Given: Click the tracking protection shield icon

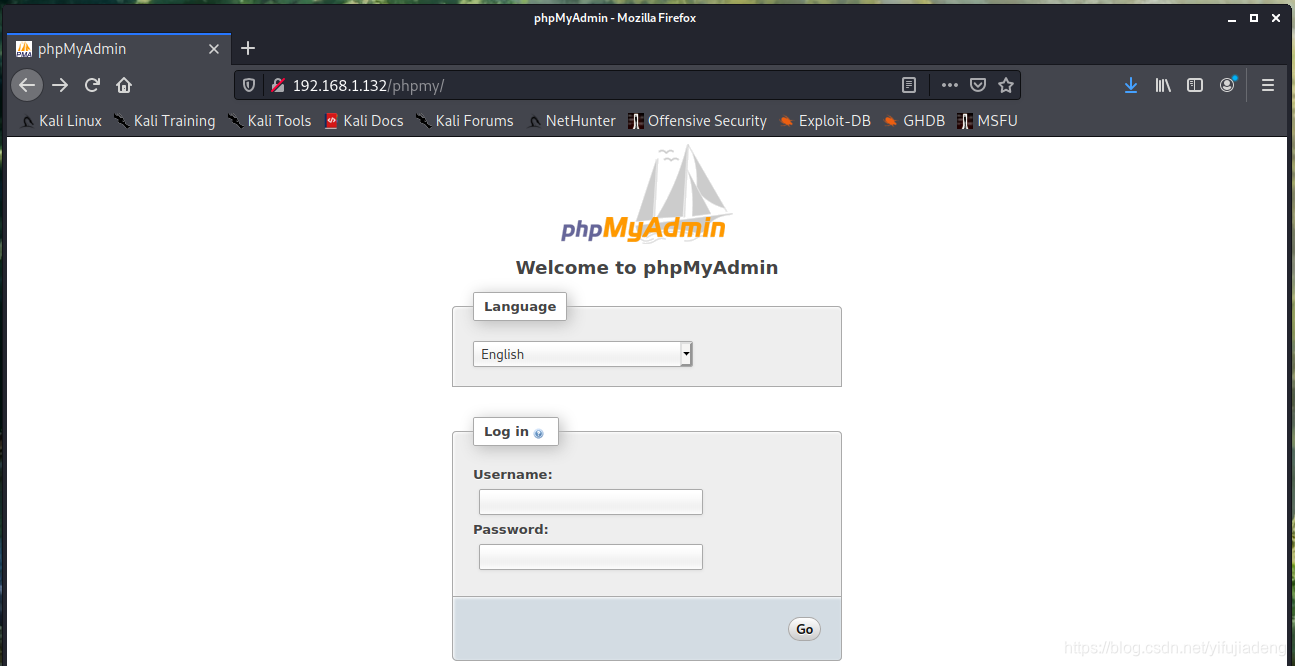Looking at the screenshot, I should point(250,85).
